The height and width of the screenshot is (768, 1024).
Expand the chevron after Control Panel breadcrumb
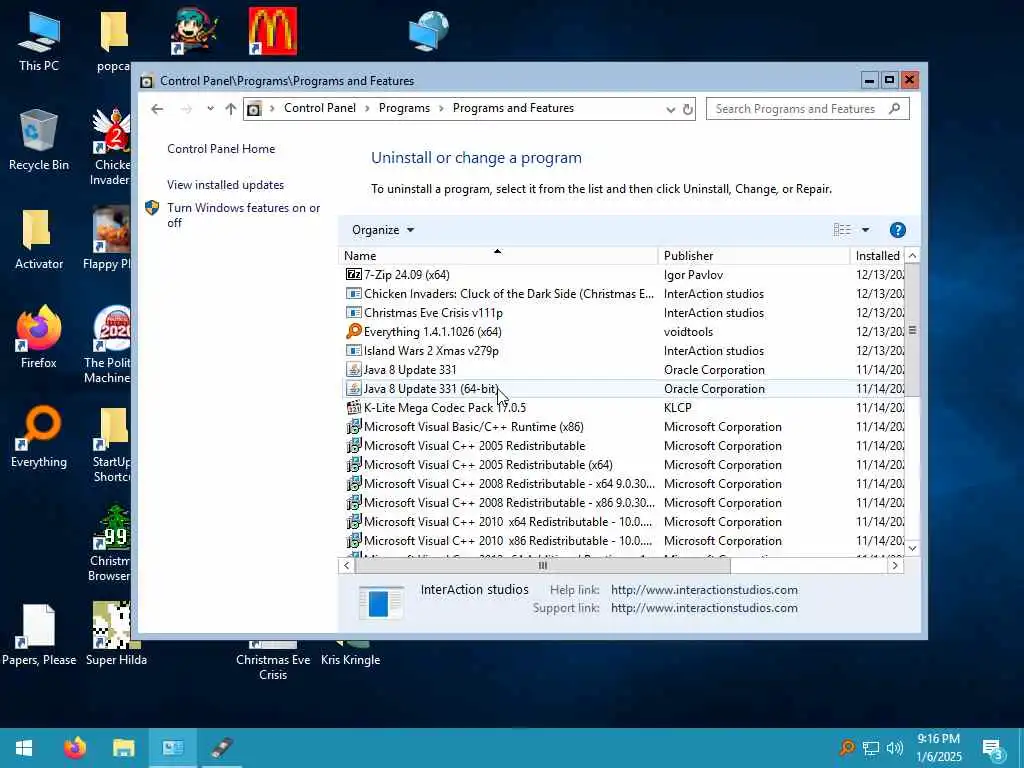coord(367,108)
